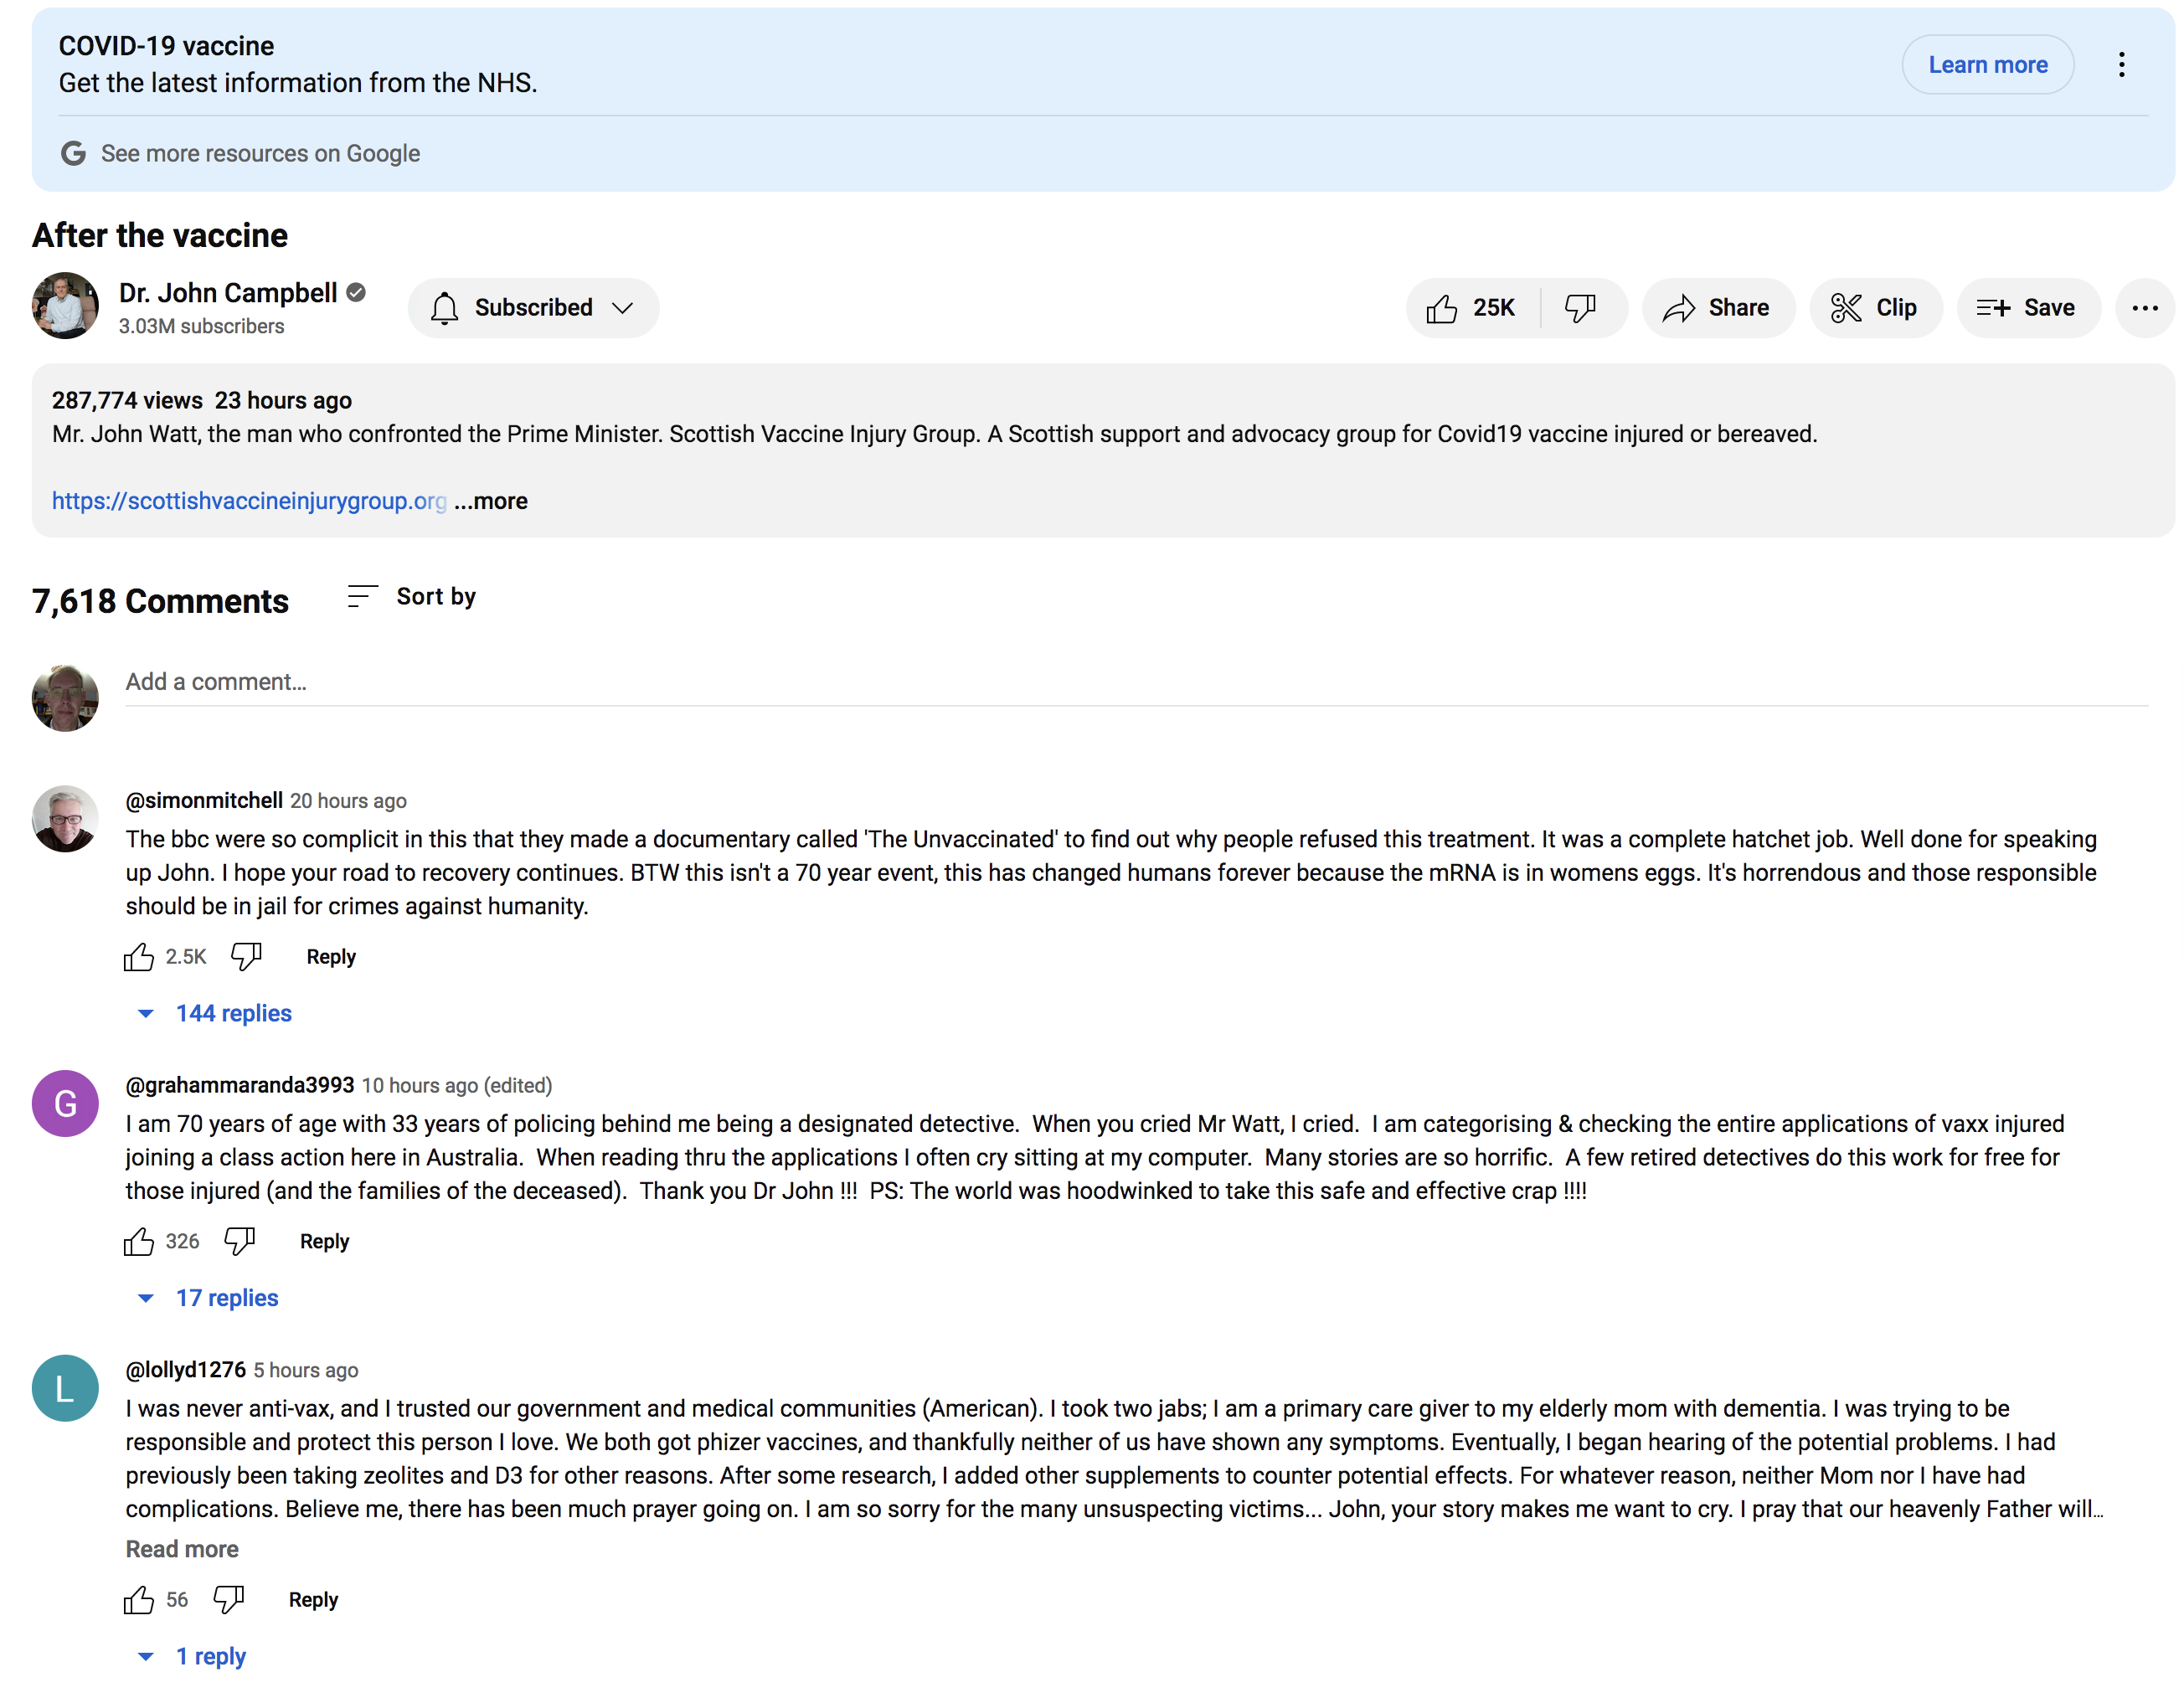This screenshot has width=2184, height=1703.
Task: Open the three-dot menu beside Save
Action: [2144, 308]
